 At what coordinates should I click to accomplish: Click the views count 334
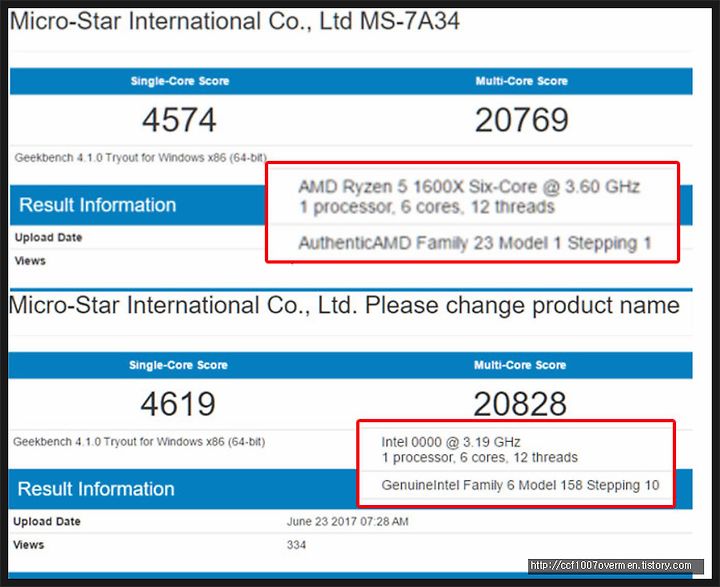(296, 545)
